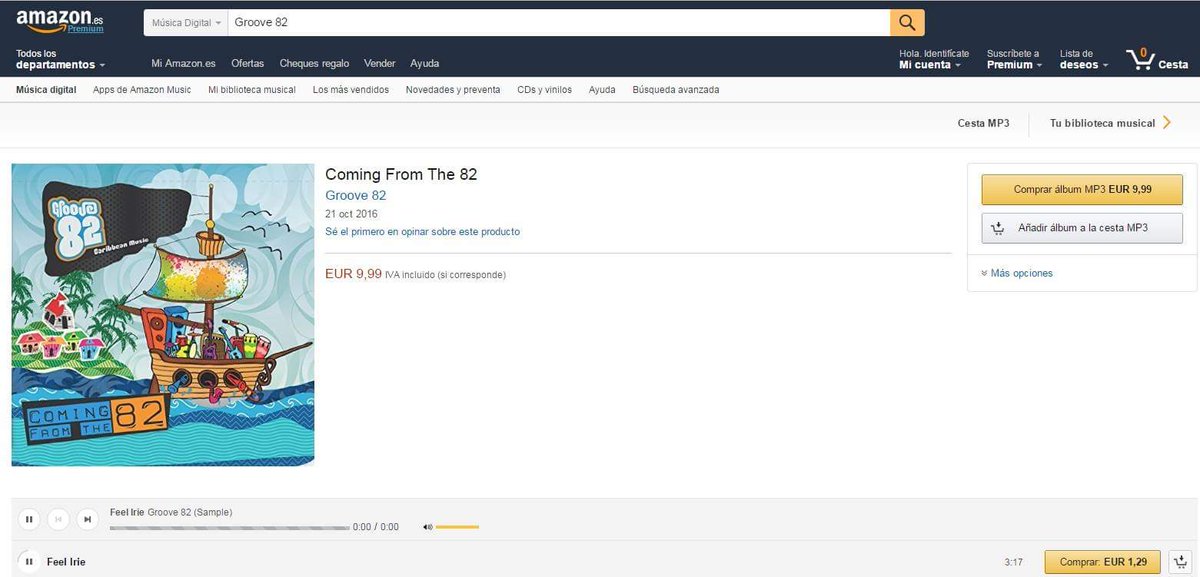Buy the MP3 album for EUR 9,99
The width and height of the screenshot is (1200, 577).
point(1082,189)
